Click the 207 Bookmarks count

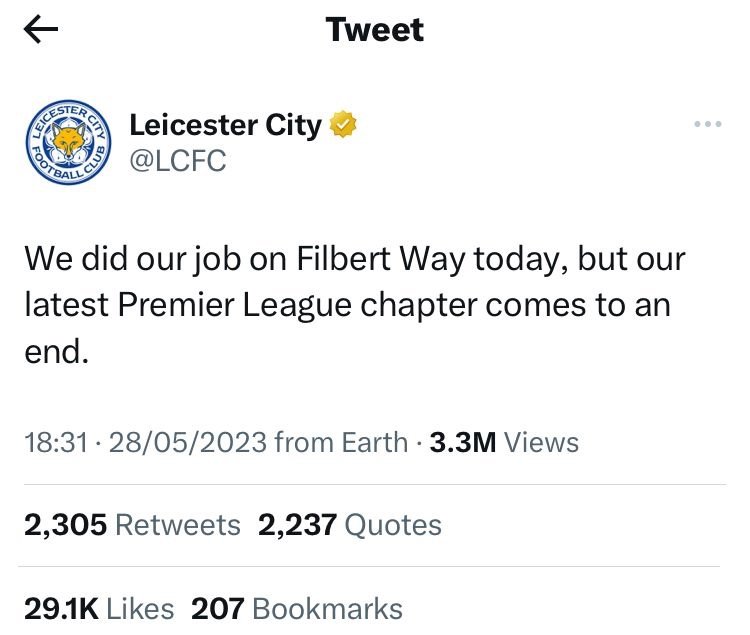[x=297, y=609]
